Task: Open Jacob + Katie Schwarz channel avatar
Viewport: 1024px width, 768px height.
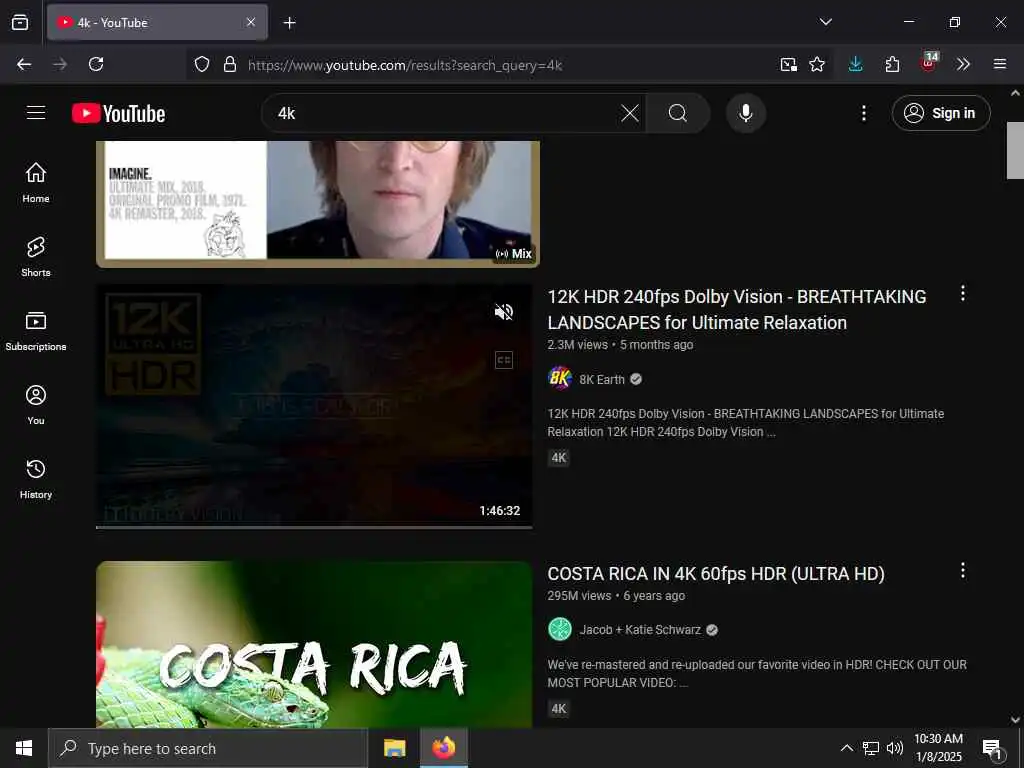Action: pos(560,629)
